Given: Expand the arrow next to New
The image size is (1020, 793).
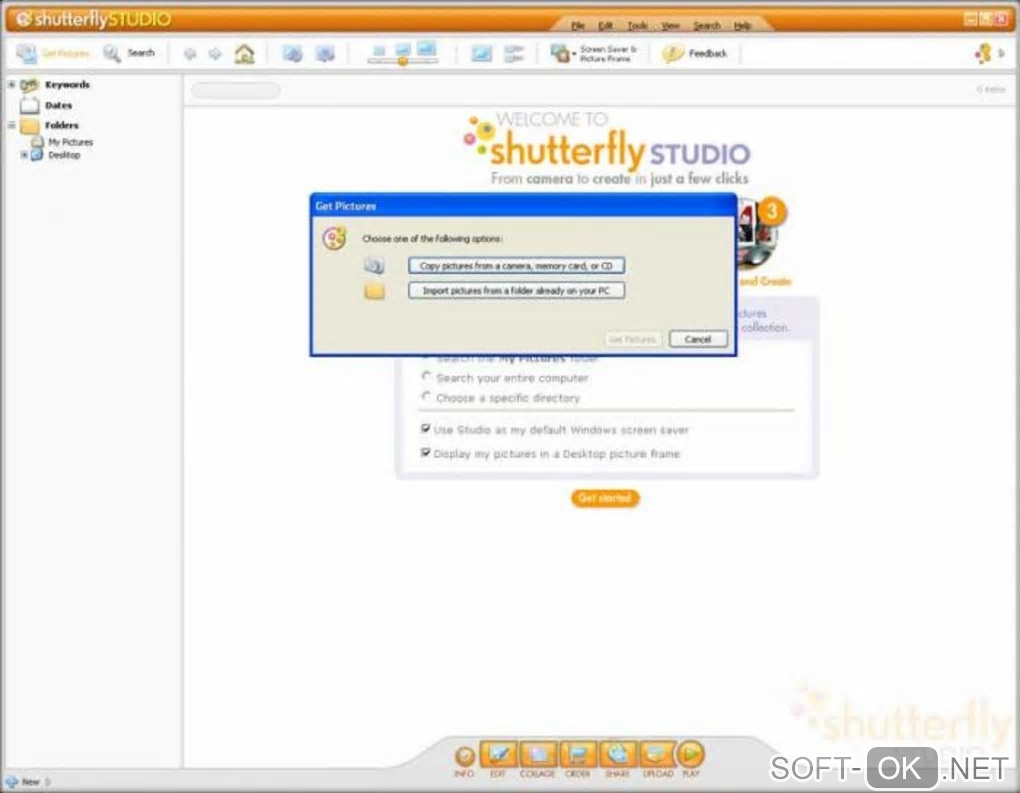Looking at the screenshot, I should point(48,781).
